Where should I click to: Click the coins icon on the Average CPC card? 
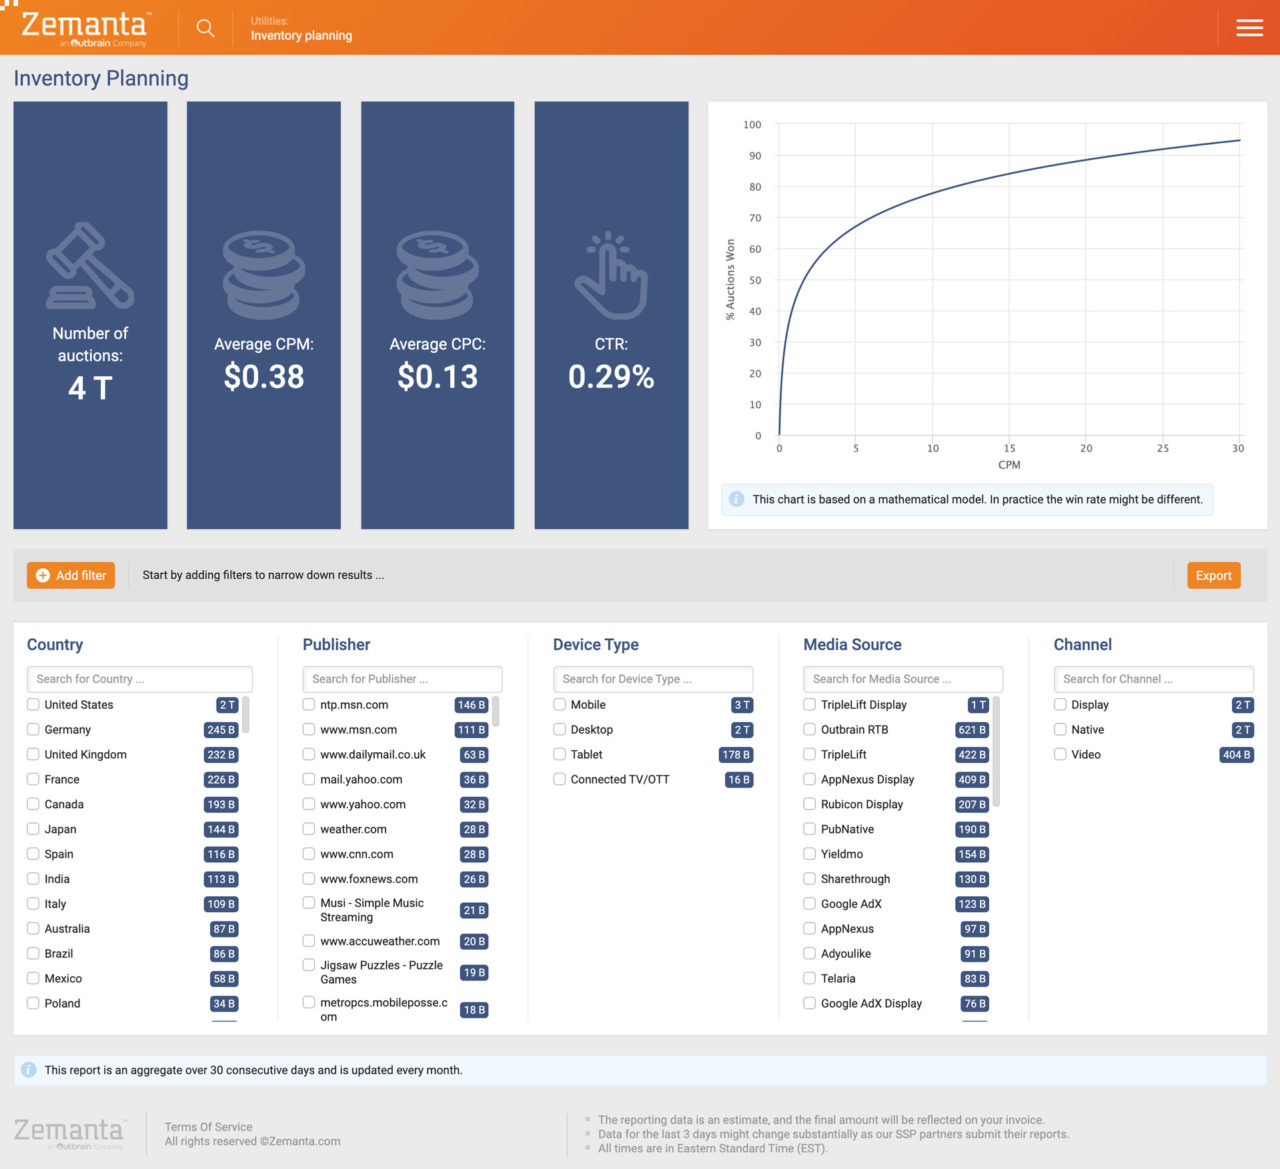(x=437, y=275)
